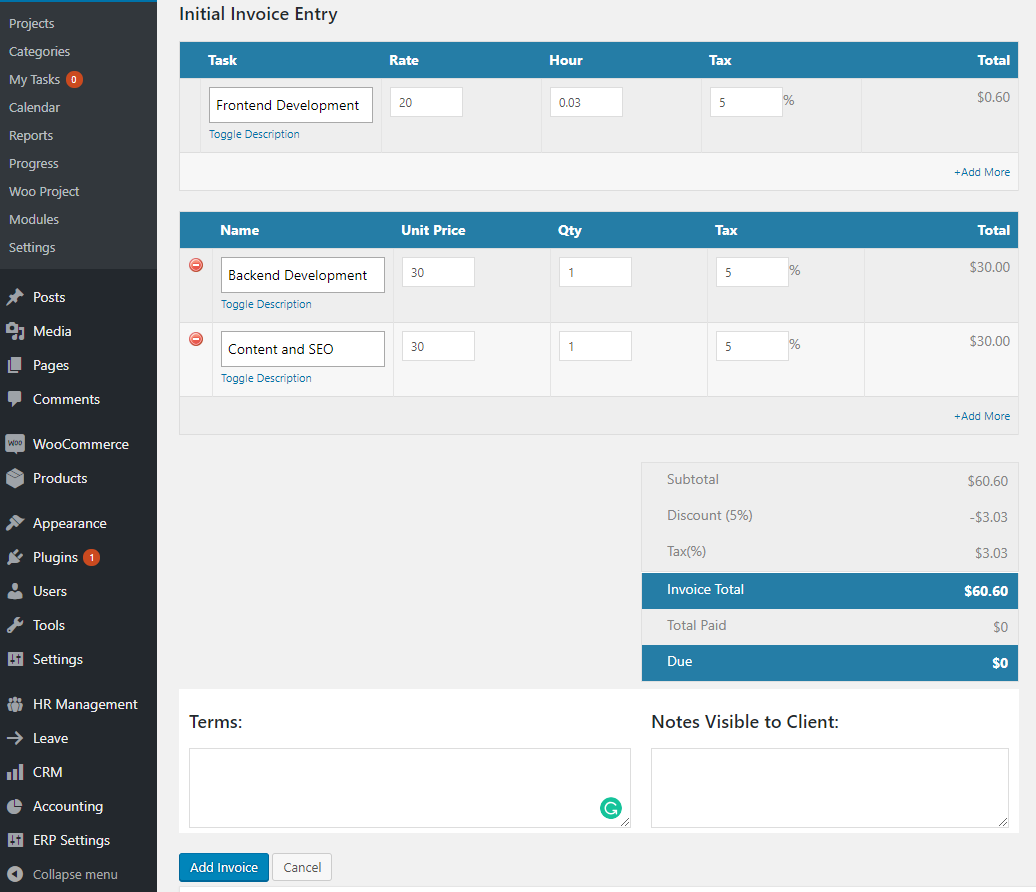Open the Reports menu item
This screenshot has height=892, width=1036.
[x=31, y=135]
